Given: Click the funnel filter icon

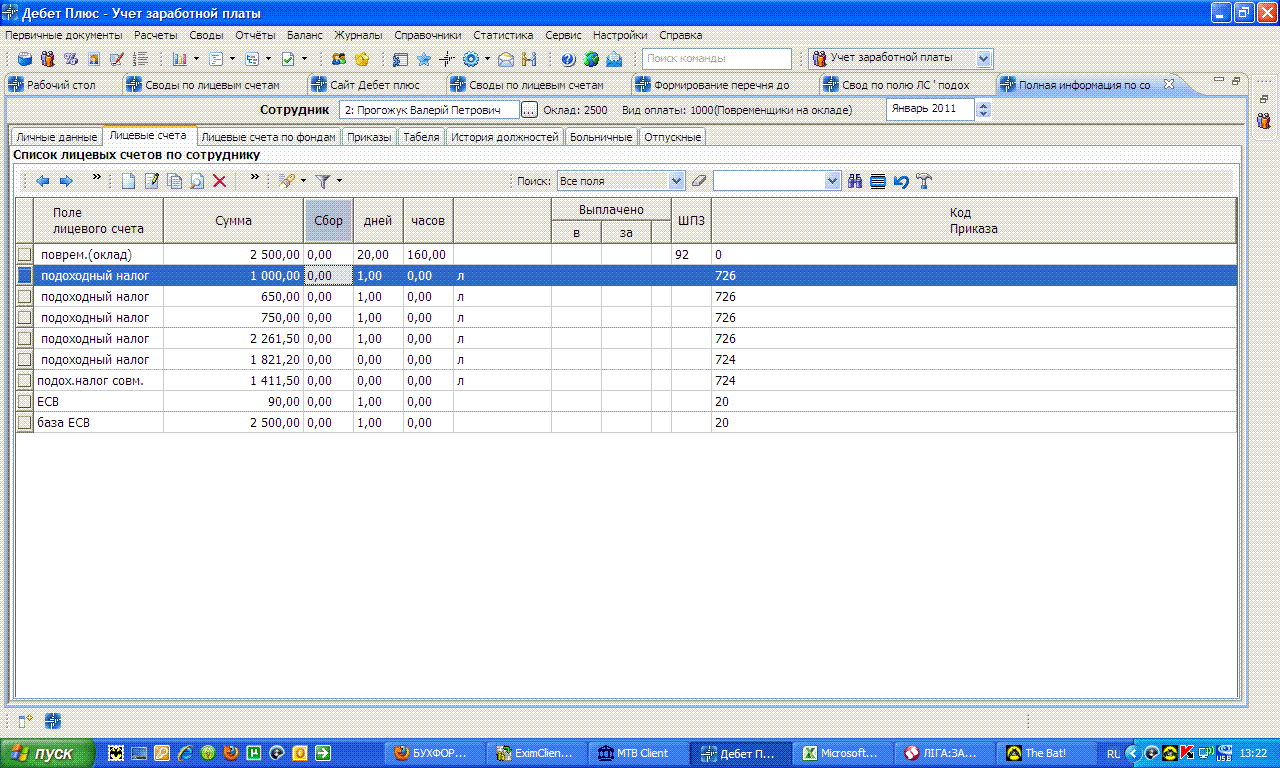Looking at the screenshot, I should click(323, 181).
